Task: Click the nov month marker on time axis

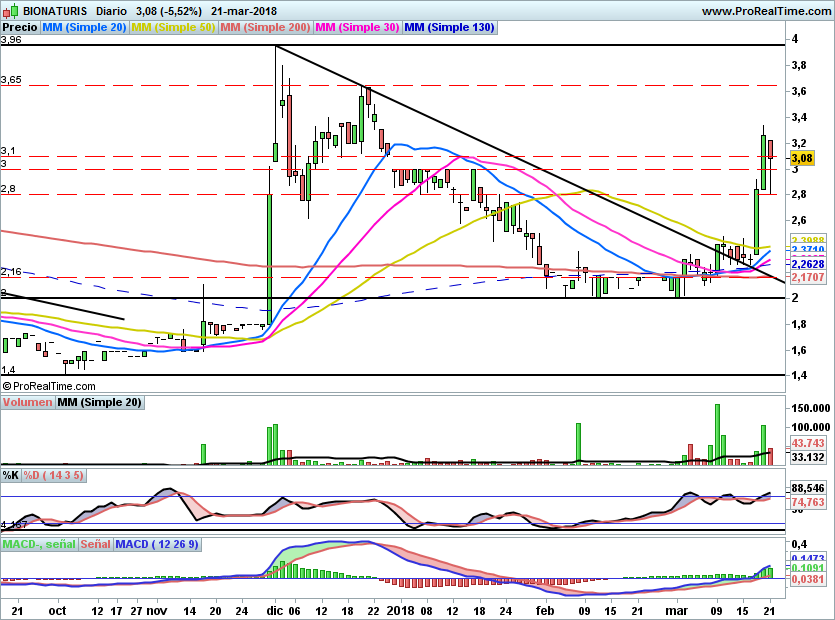Action: pyautogui.click(x=157, y=611)
